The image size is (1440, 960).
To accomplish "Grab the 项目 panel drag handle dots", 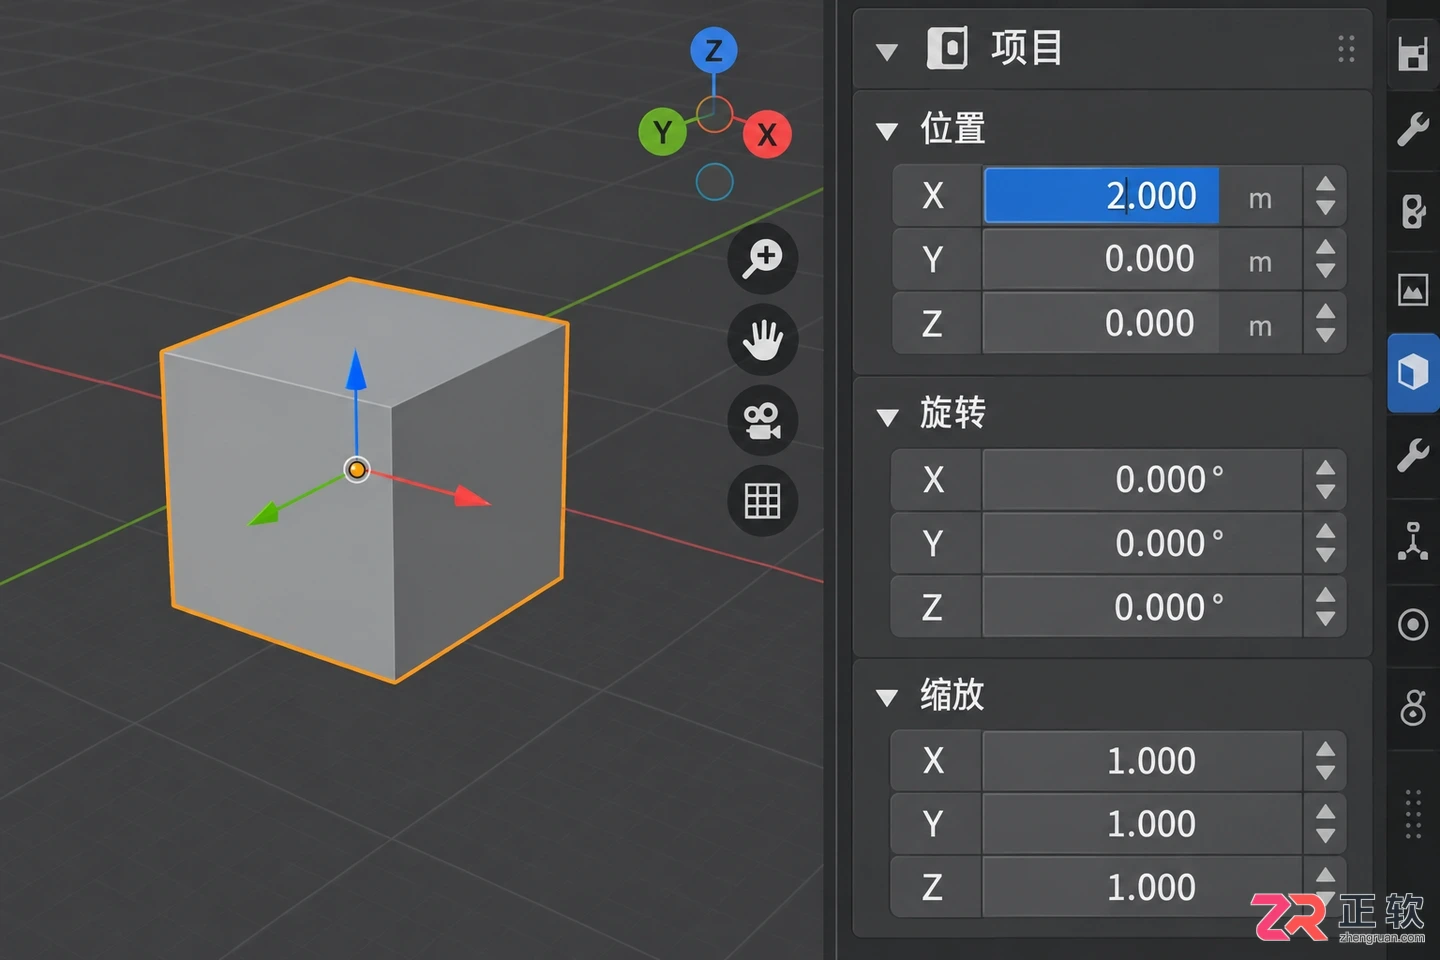I will [x=1346, y=48].
